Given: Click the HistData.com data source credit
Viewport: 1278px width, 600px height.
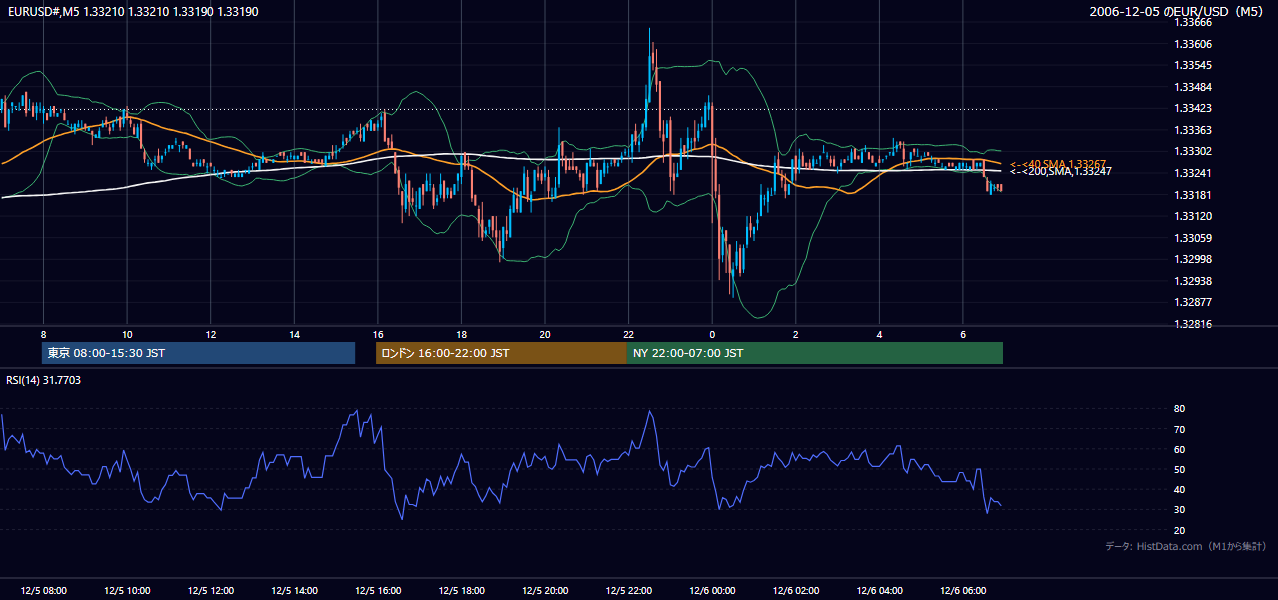Looking at the screenshot, I should [x=1185, y=546].
